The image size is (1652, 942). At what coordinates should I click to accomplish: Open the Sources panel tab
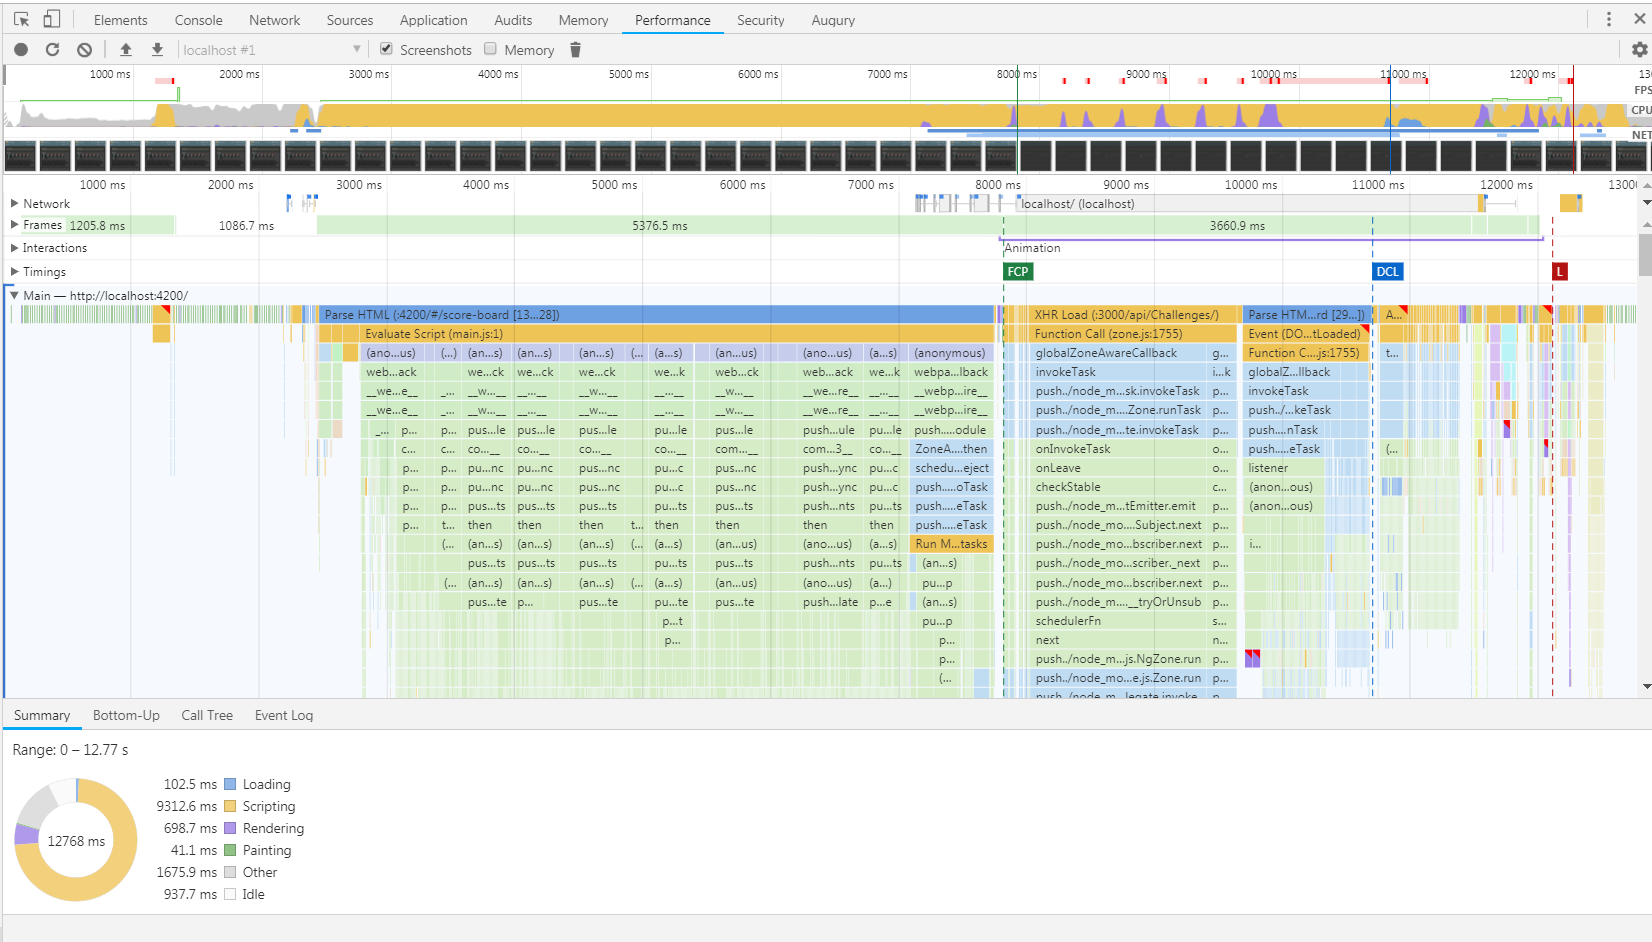(x=349, y=20)
